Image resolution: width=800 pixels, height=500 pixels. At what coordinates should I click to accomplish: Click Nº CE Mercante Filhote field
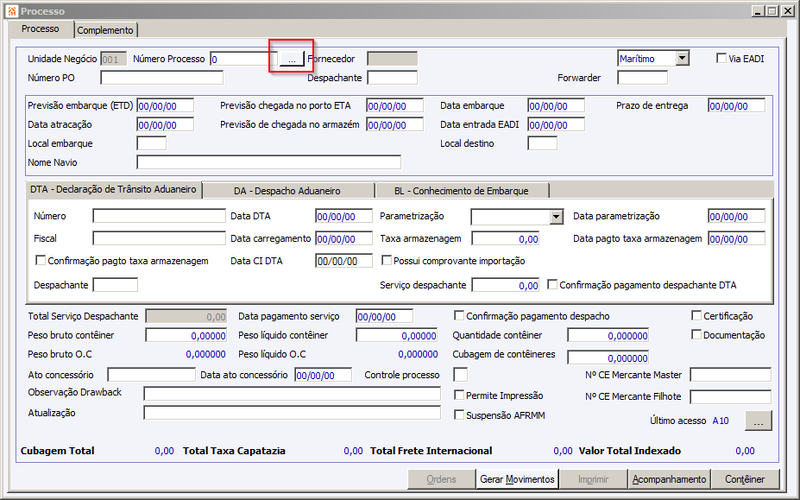[731, 396]
